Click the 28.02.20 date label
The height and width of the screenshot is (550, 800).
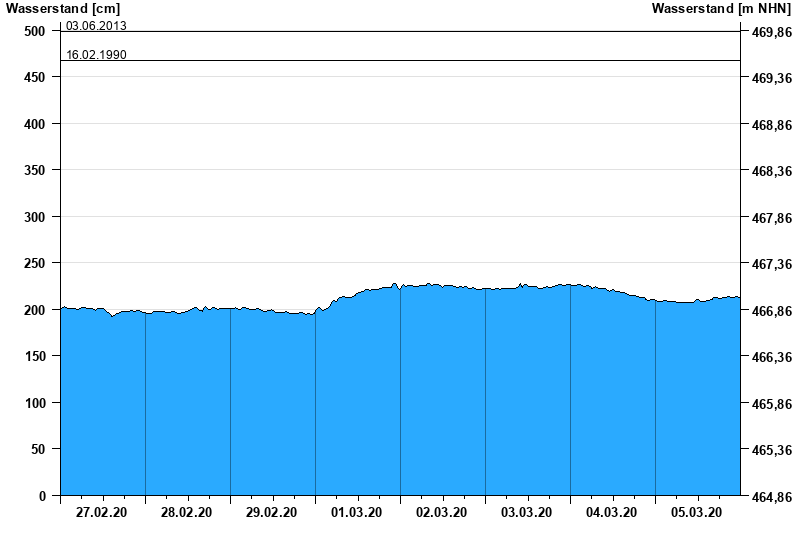coord(187,513)
